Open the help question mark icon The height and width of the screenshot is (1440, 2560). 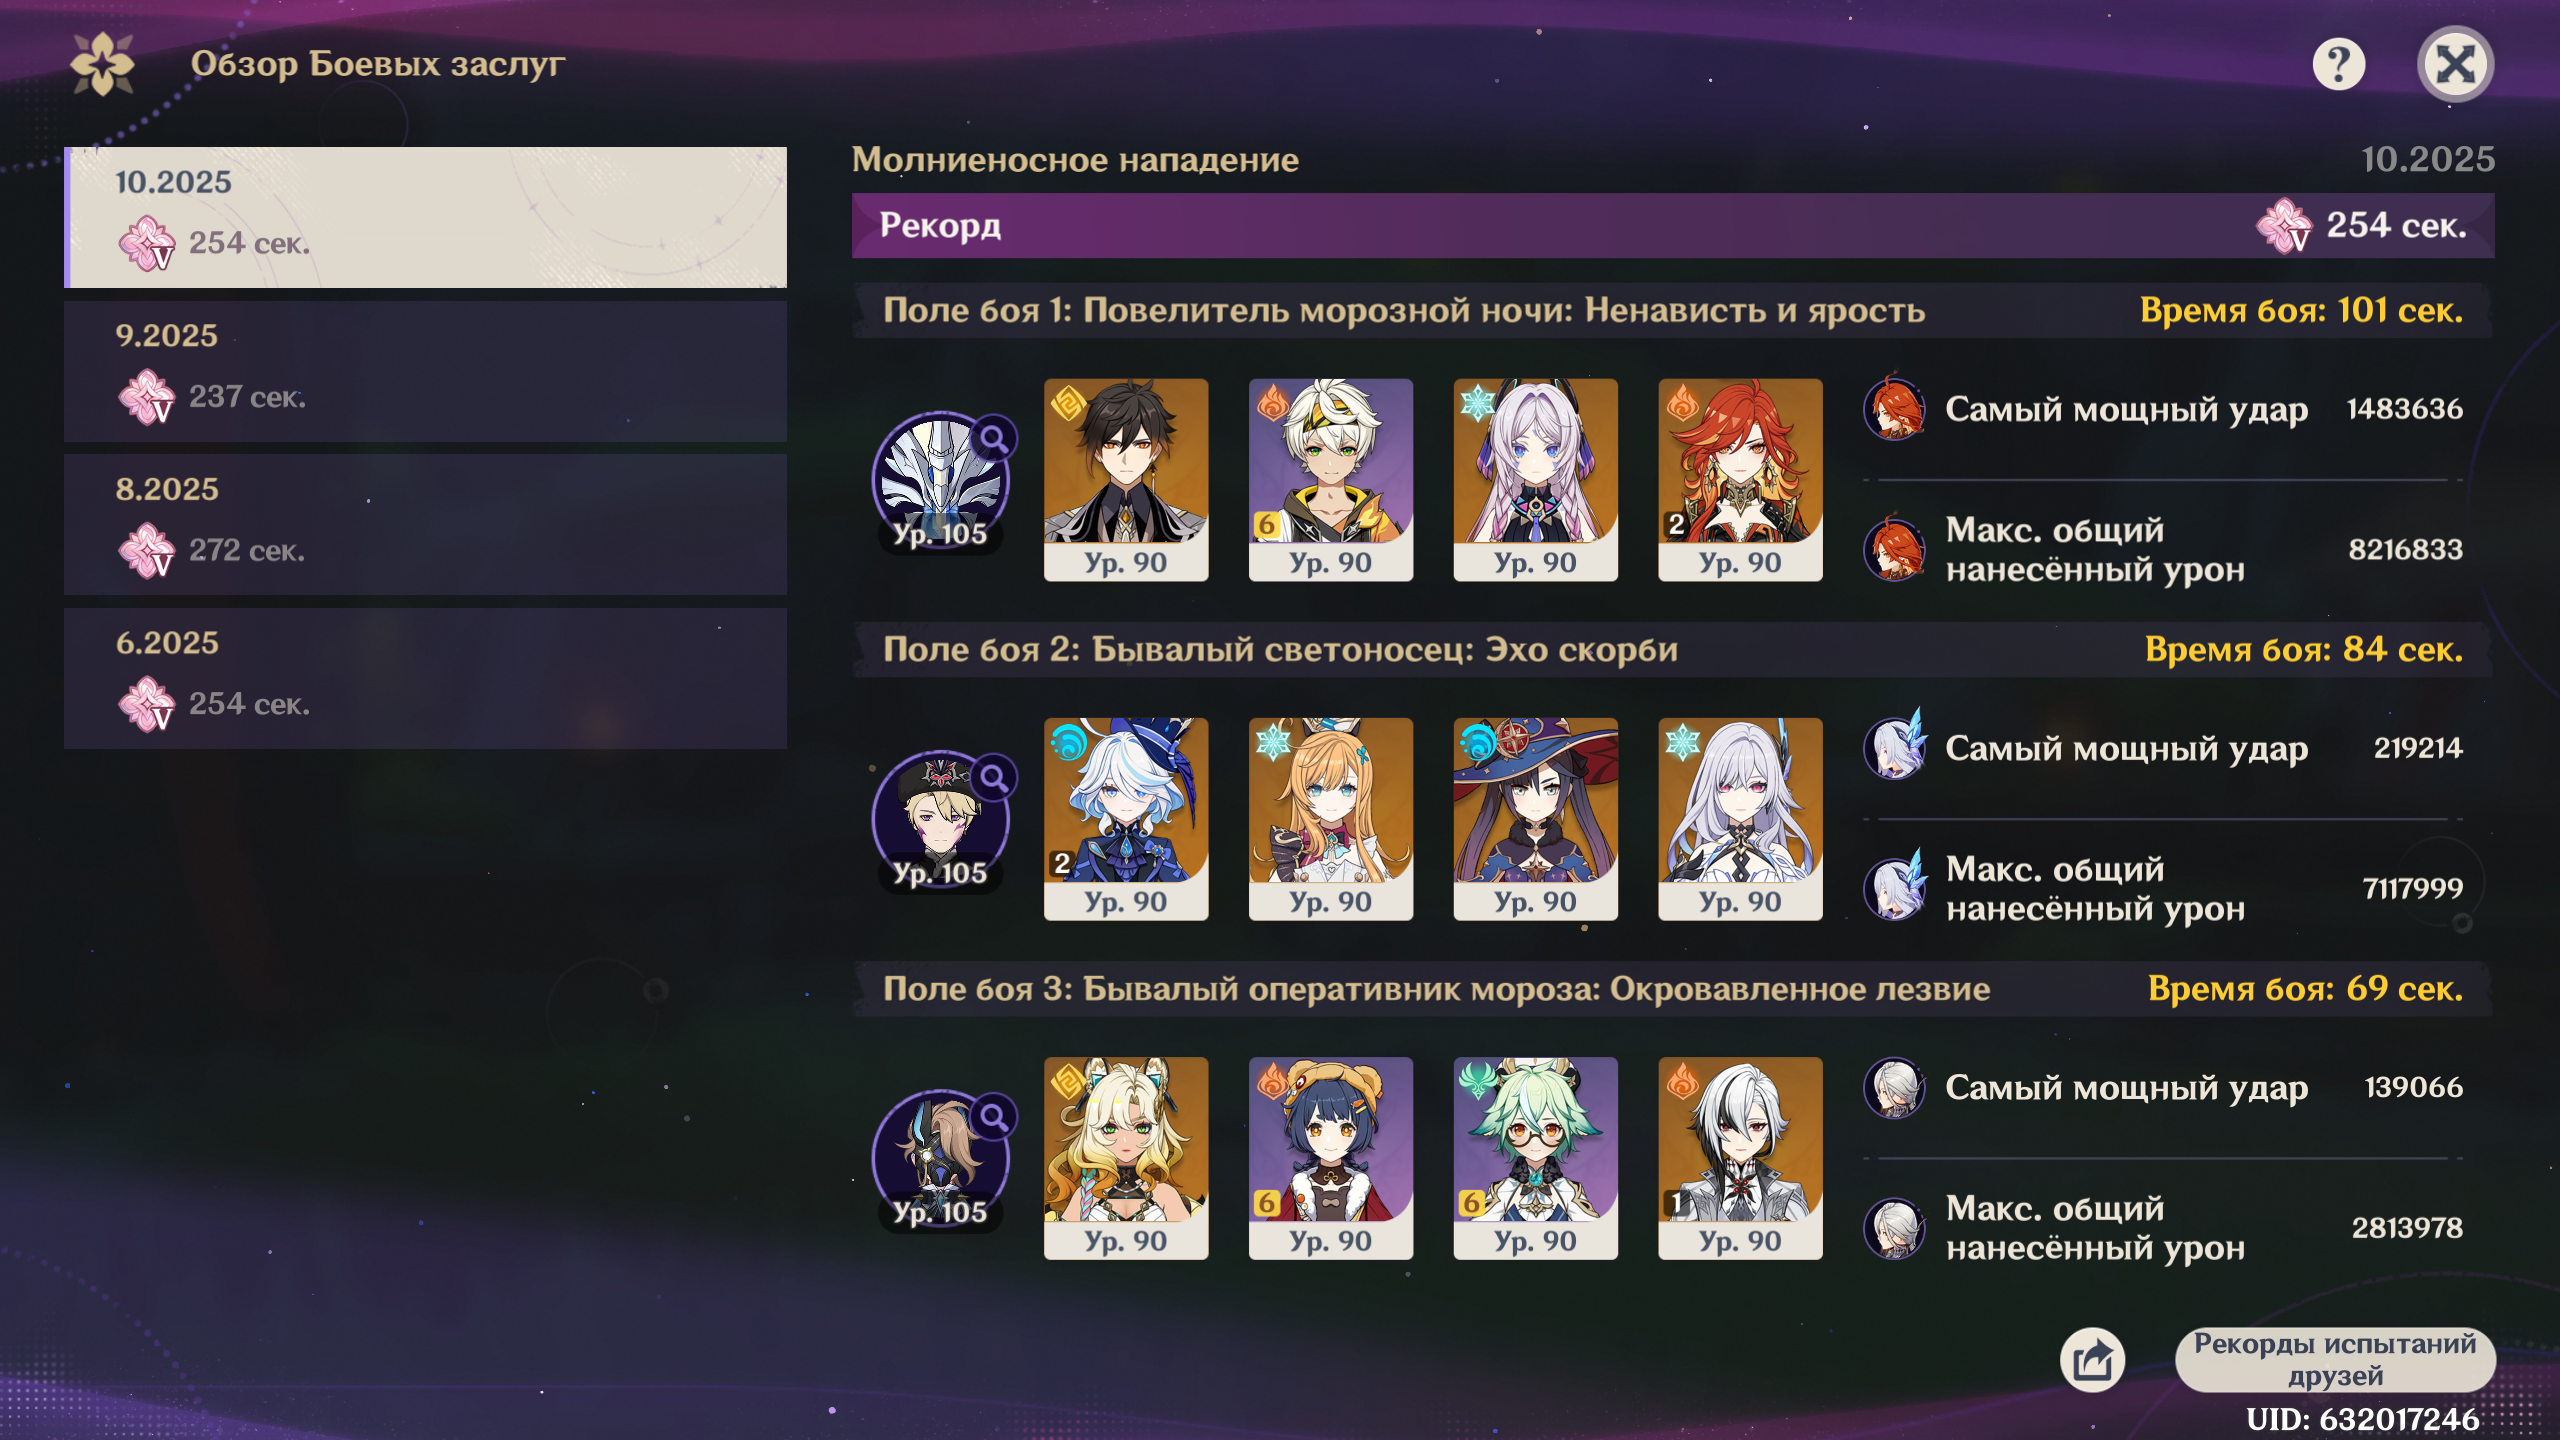click(2338, 65)
